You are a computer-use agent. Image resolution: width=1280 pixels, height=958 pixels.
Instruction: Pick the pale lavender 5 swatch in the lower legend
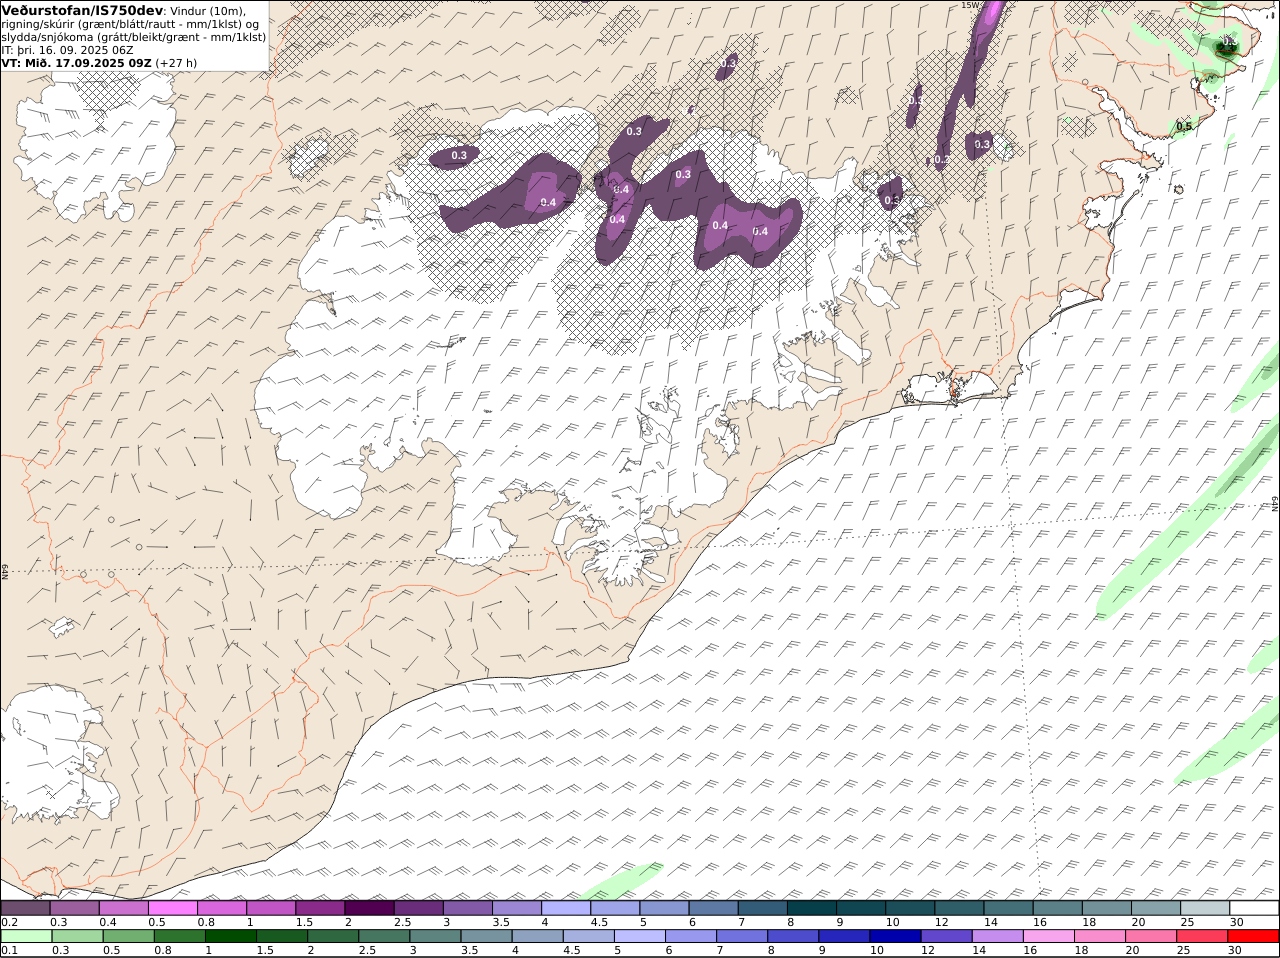(639, 937)
